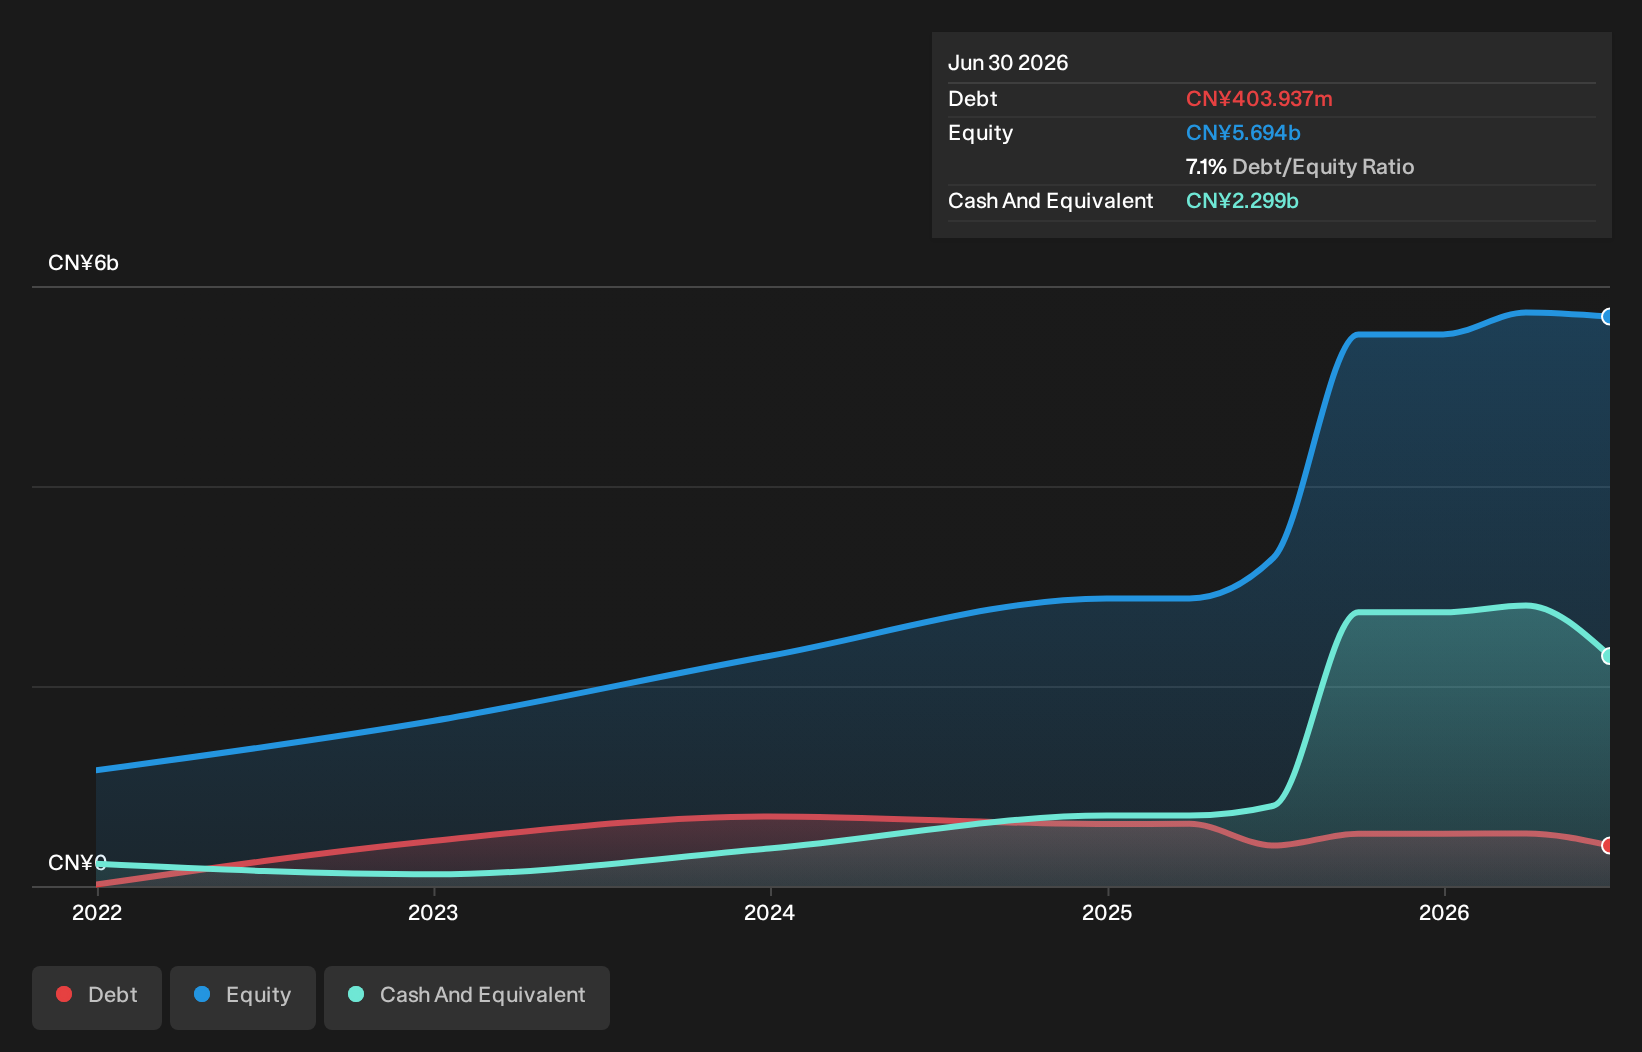Viewport: 1642px width, 1052px height.
Task: Click the red Debt legend dot
Action: (x=64, y=994)
